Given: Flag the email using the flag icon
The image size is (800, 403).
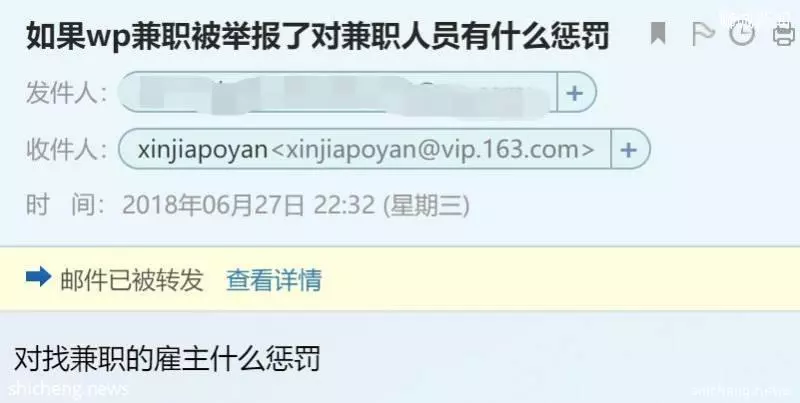Looking at the screenshot, I should coord(702,34).
